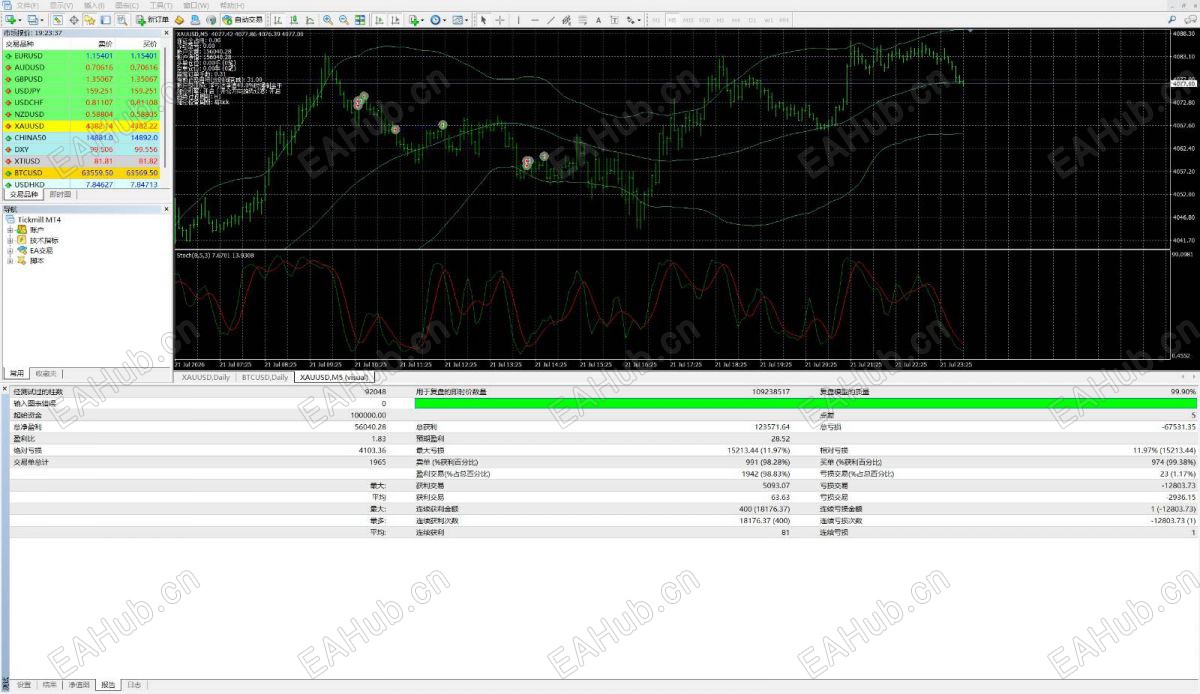Click the zoom out magnifier icon
The width and height of the screenshot is (1200, 694).
343,20
